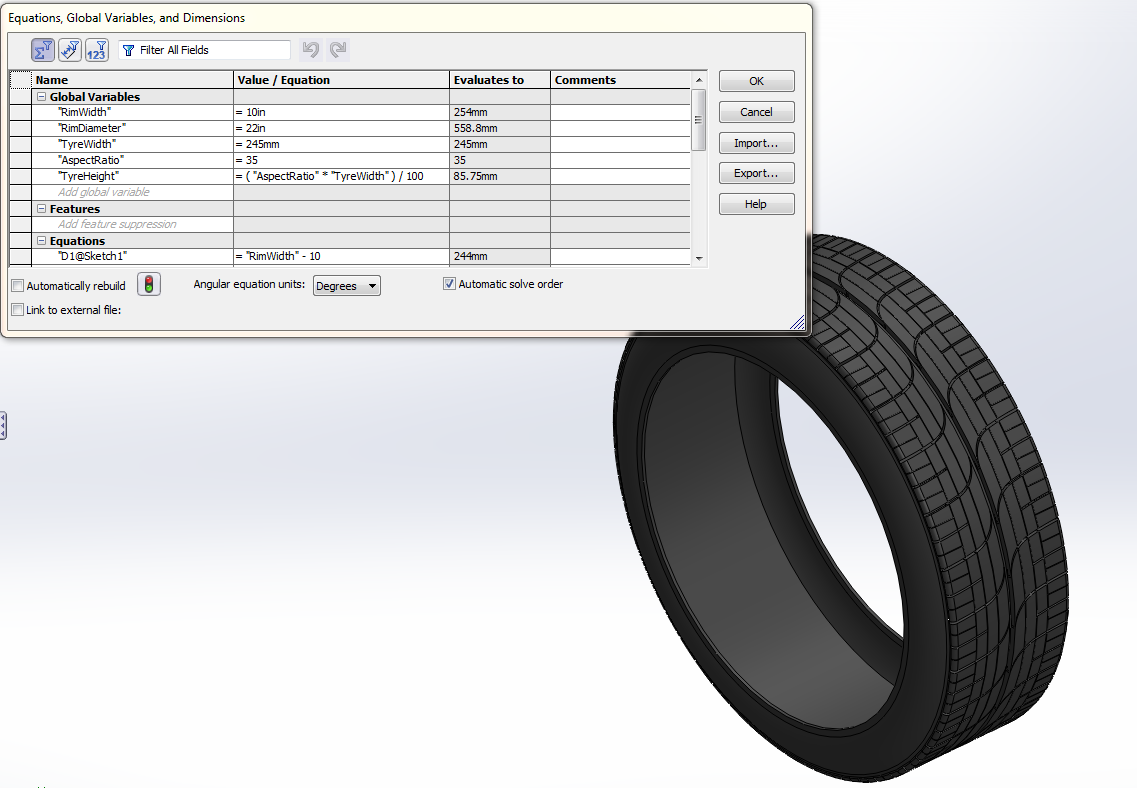The height and width of the screenshot is (788, 1137).
Task: Click the '= 10in' value cell
Action: point(342,112)
